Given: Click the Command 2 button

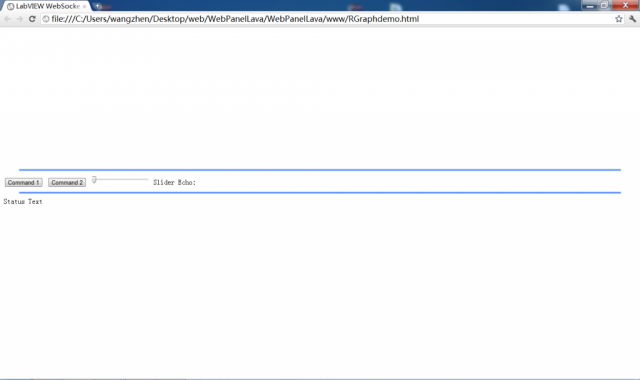Looking at the screenshot, I should [67, 182].
